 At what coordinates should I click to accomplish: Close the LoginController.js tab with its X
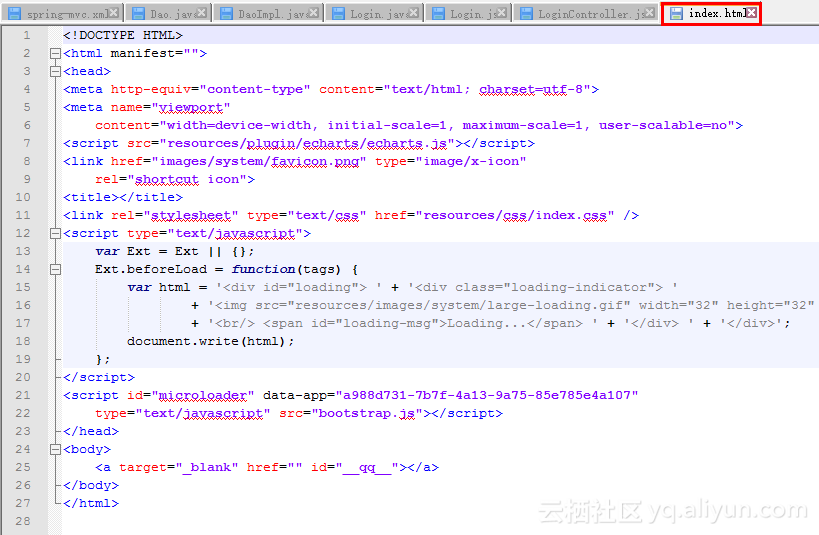(x=649, y=13)
